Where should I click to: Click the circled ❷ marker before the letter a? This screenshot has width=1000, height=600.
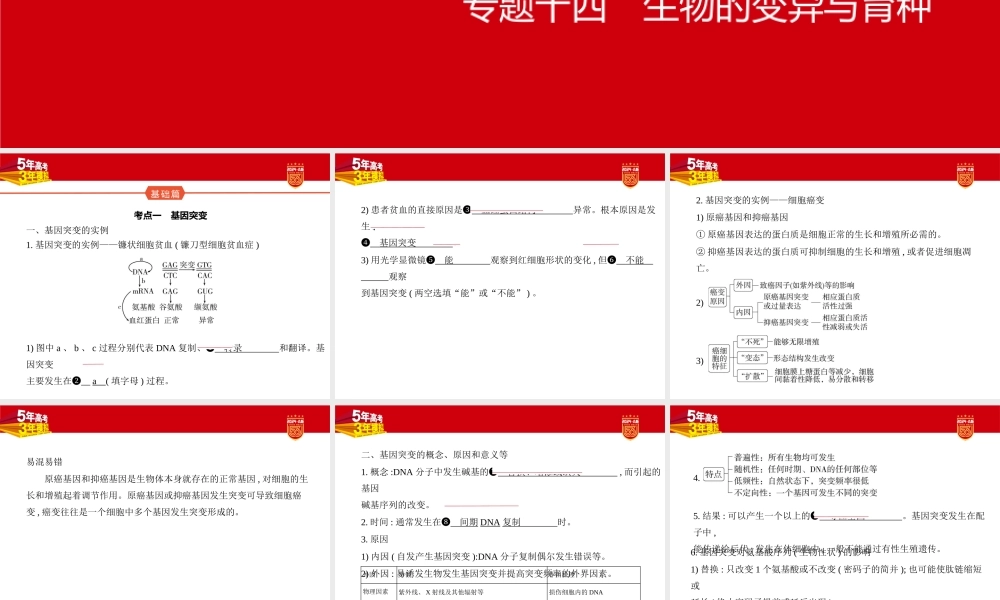77,381
